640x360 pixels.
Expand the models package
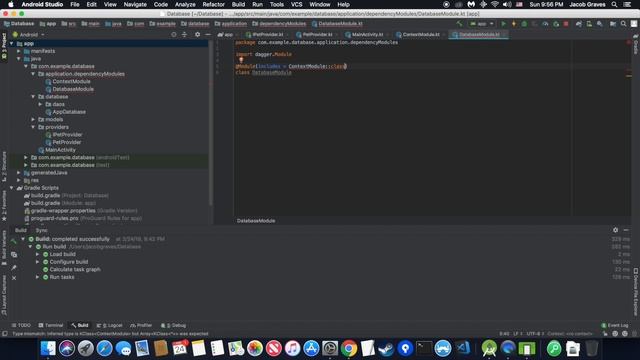[33, 120]
